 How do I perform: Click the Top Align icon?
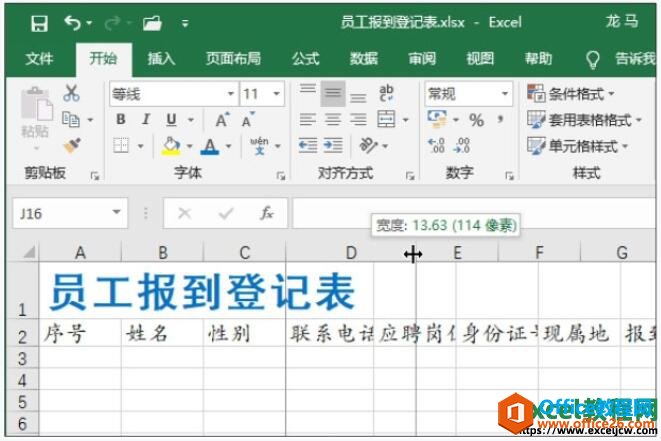[308, 89]
